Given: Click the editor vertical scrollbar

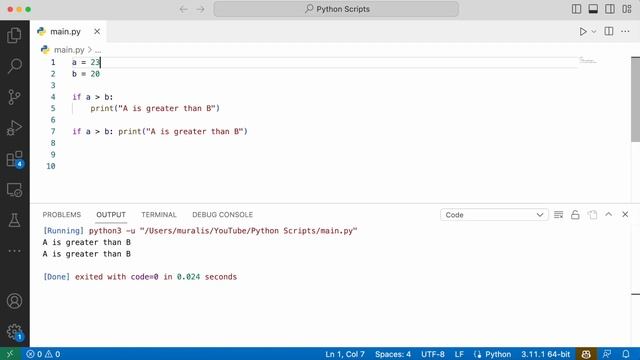Looking at the screenshot, I should tap(635, 99).
